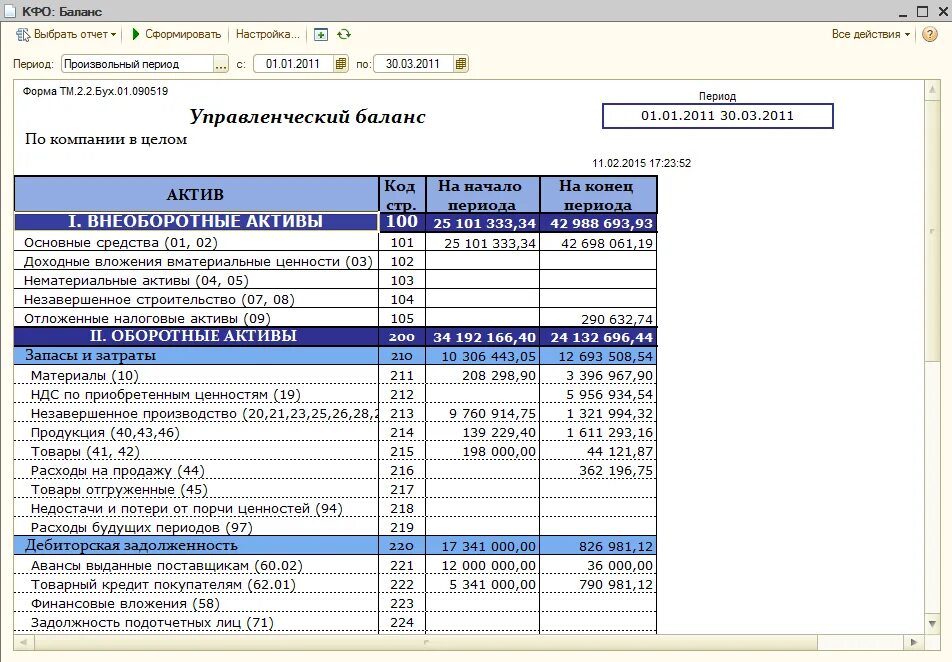The width and height of the screenshot is (952, 662).
Task: Click the Произвольный период field
Action: (137, 64)
